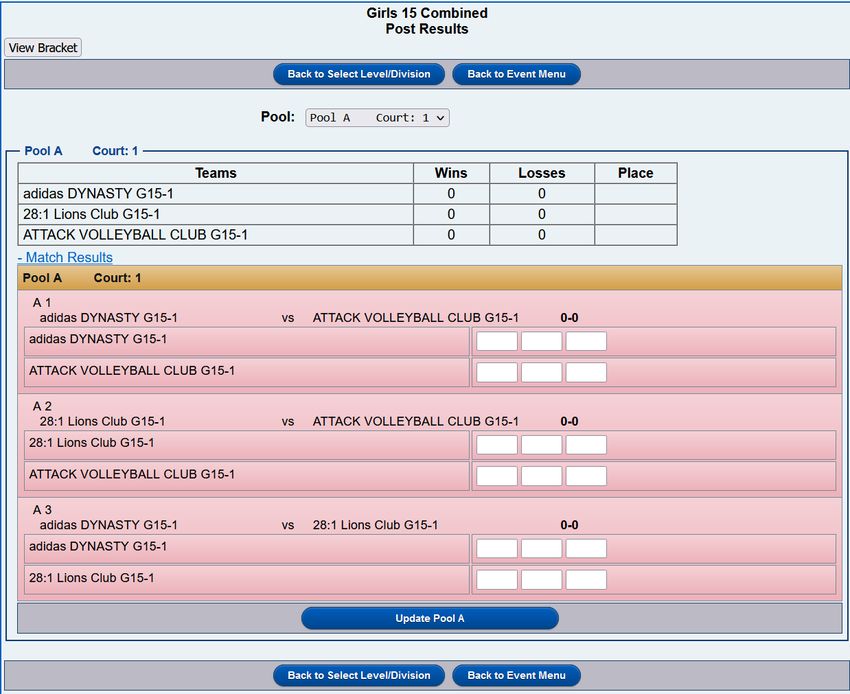The image size is (850, 694).
Task: Click bottom Back to Event Menu button
Action: (x=516, y=676)
